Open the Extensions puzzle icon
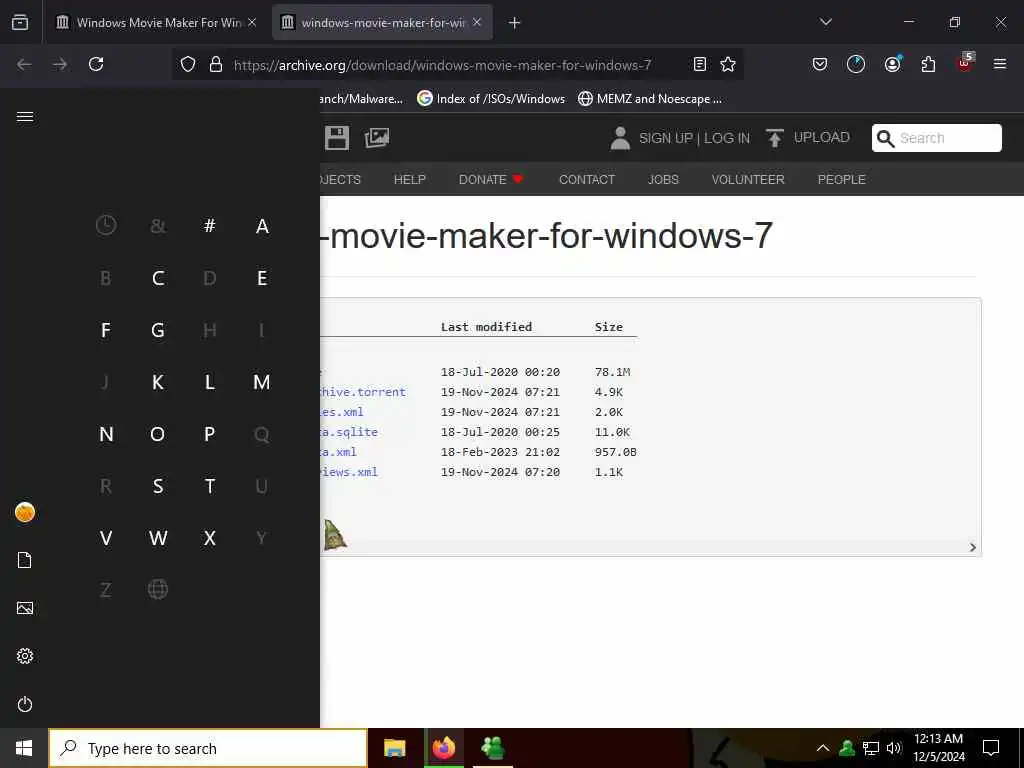The image size is (1024, 768). pos(928,64)
